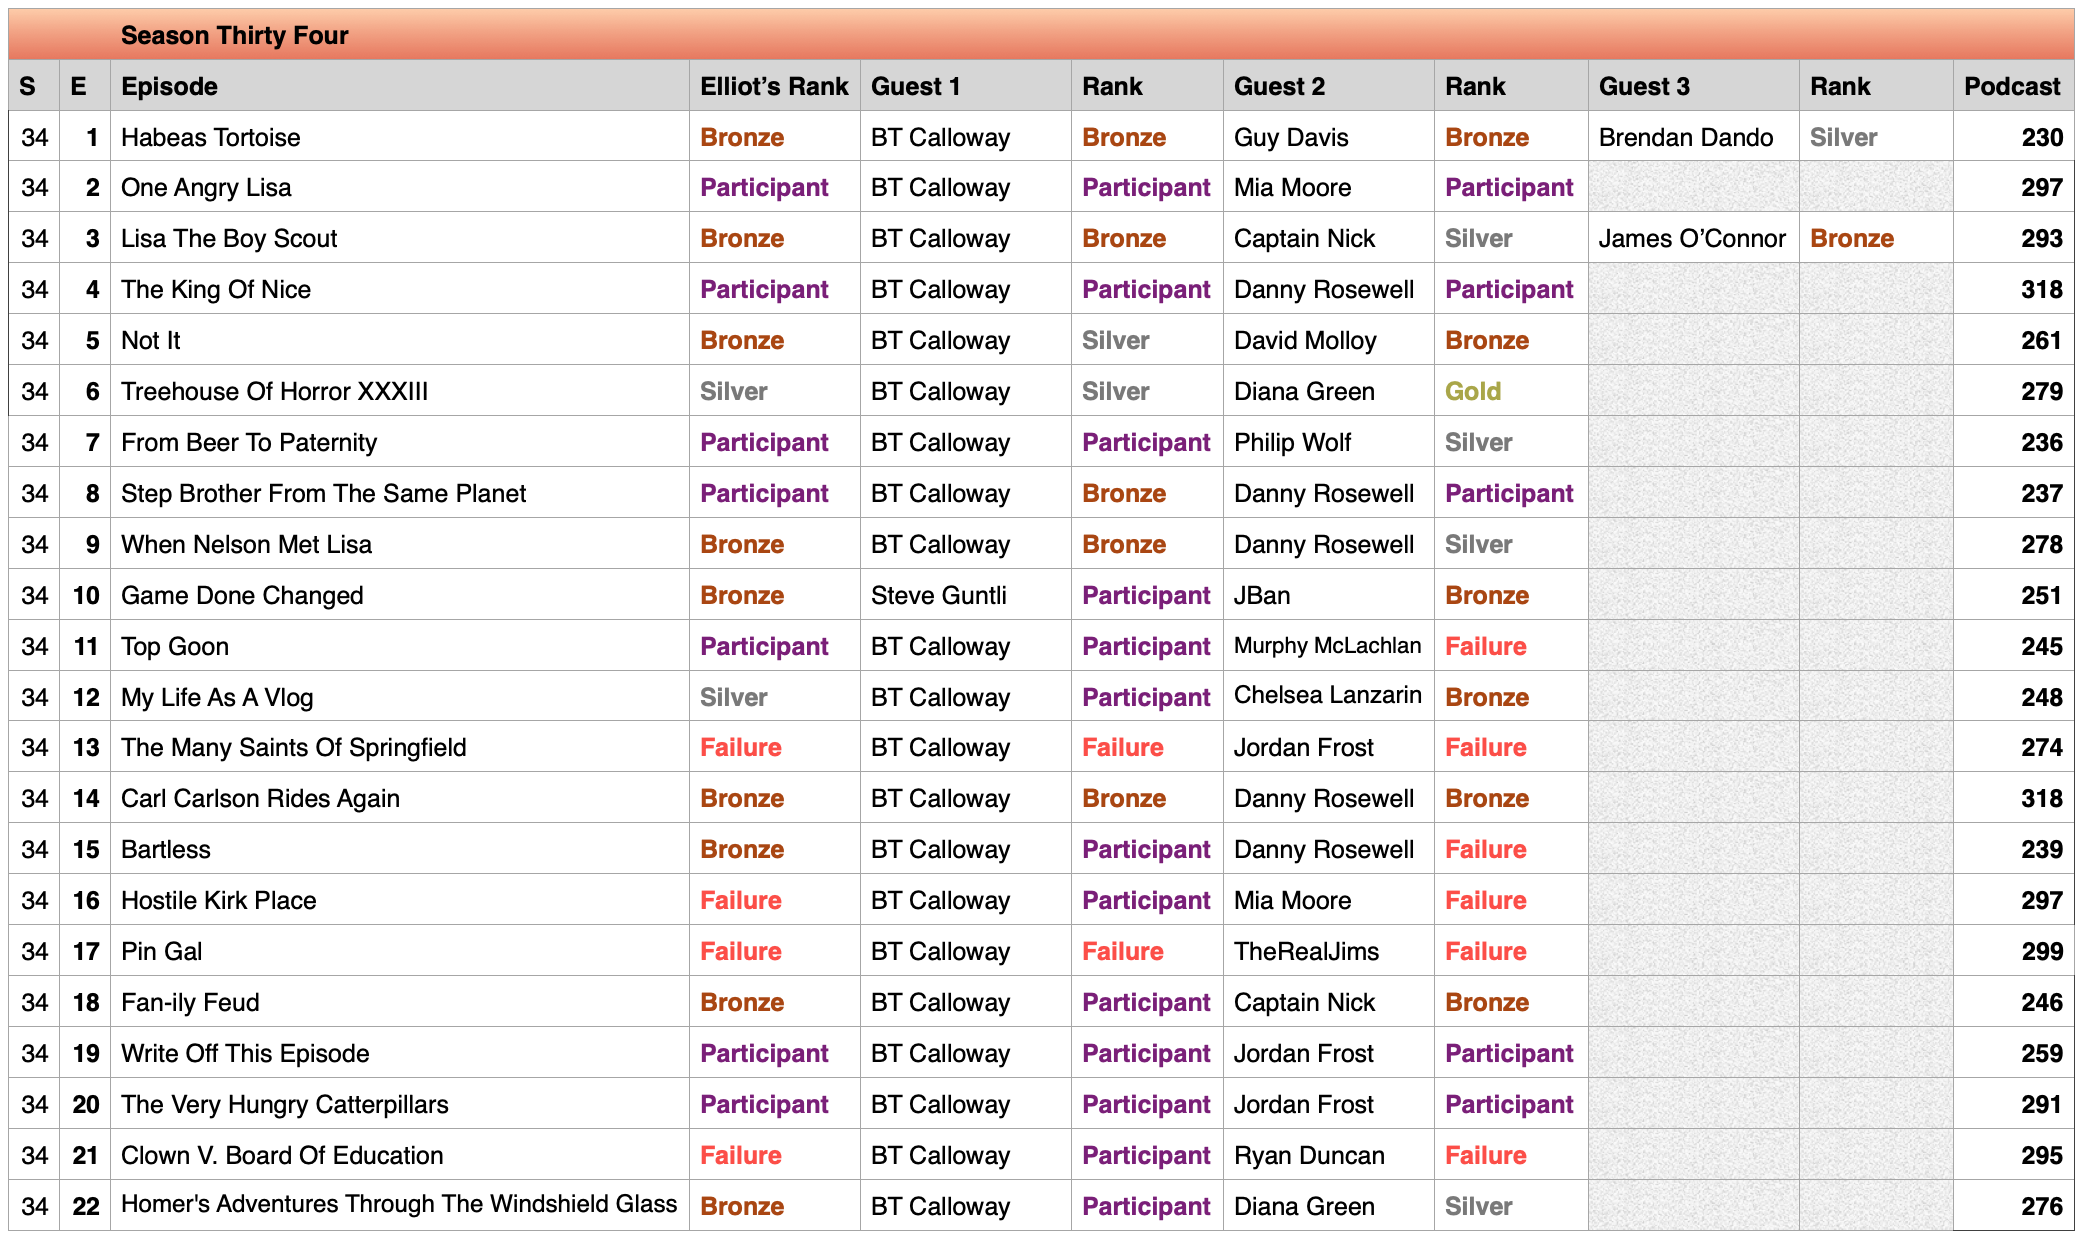Screen dimensions: 2084x1238
Task: Click the Philip Wolf guest cell
Action: (1292, 442)
